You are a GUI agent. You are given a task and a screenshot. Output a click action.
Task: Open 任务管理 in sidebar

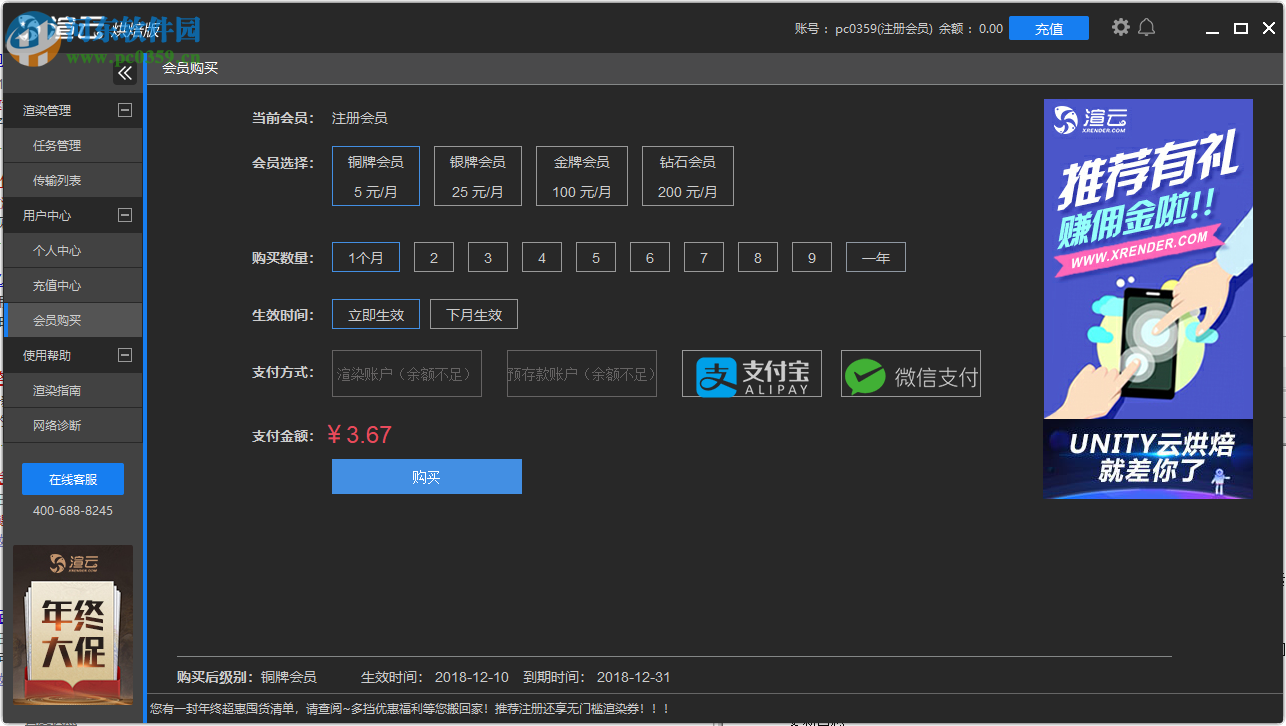(x=72, y=145)
